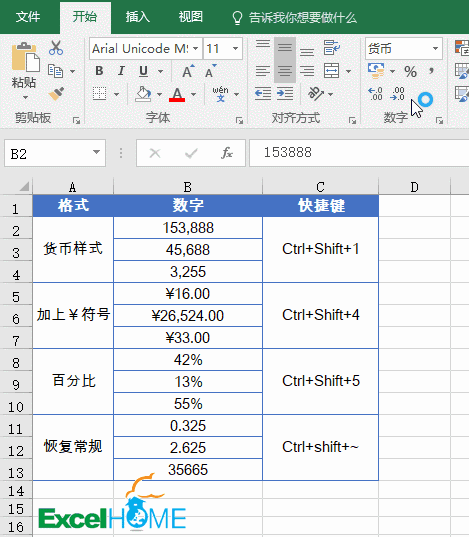Image resolution: width=469 pixels, height=537 pixels.
Task: Switch to 开始 tab
Action: (85, 17)
